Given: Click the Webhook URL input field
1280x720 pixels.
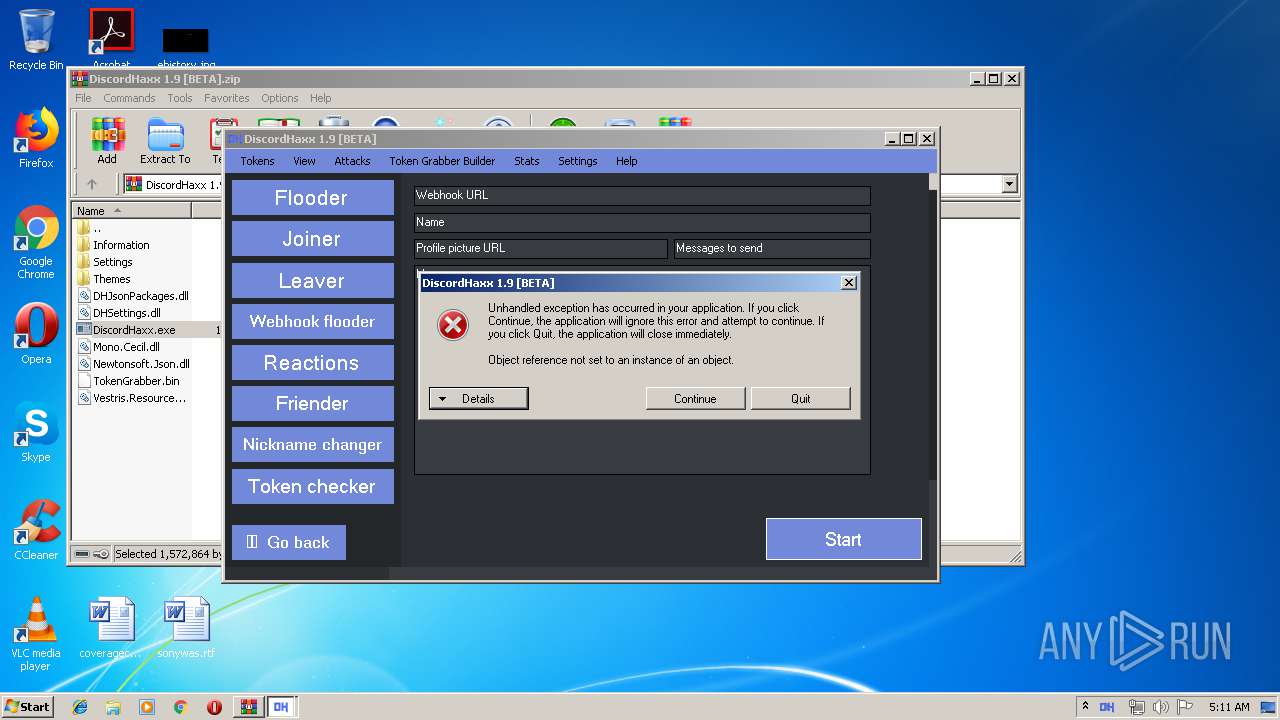Looking at the screenshot, I should (642, 196).
